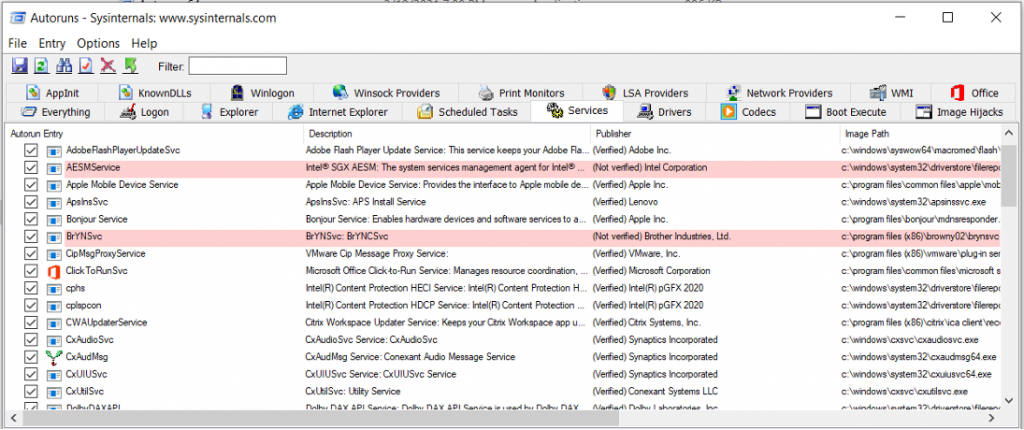Image resolution: width=1024 pixels, height=430 pixels.
Task: Switch to the Everything tab
Action: (56, 112)
